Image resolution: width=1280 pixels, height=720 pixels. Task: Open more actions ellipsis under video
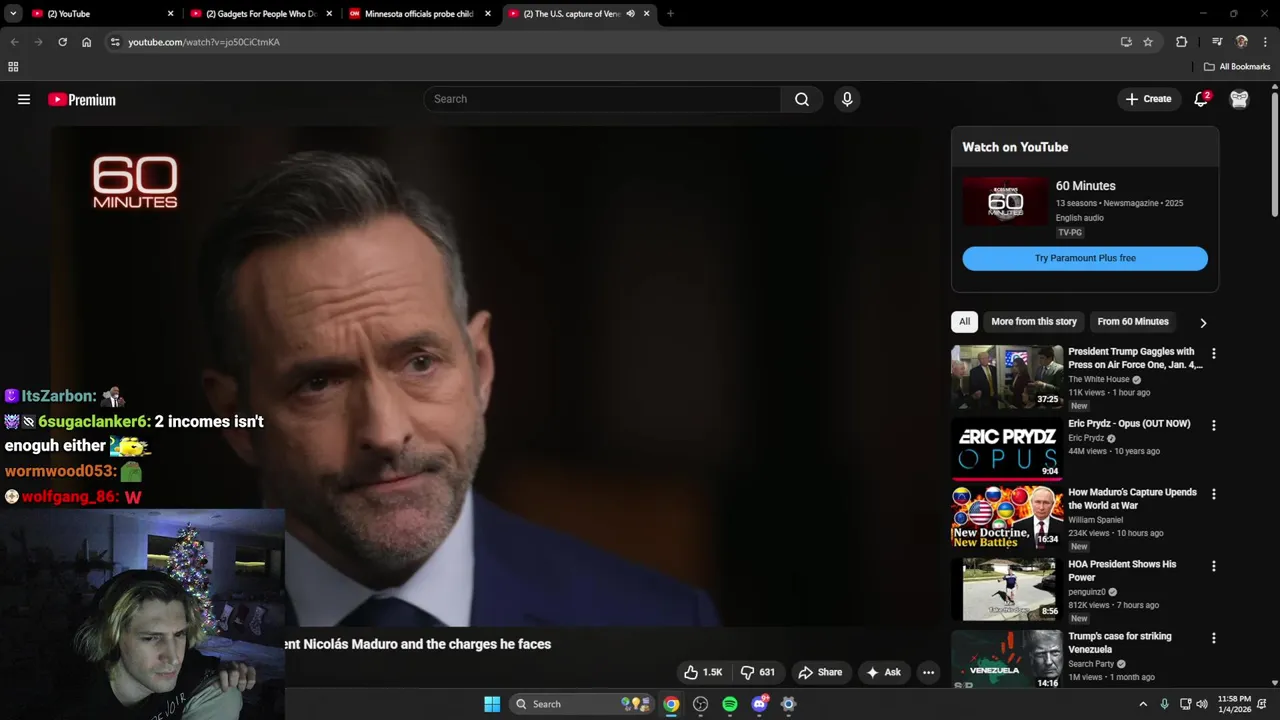coord(928,672)
